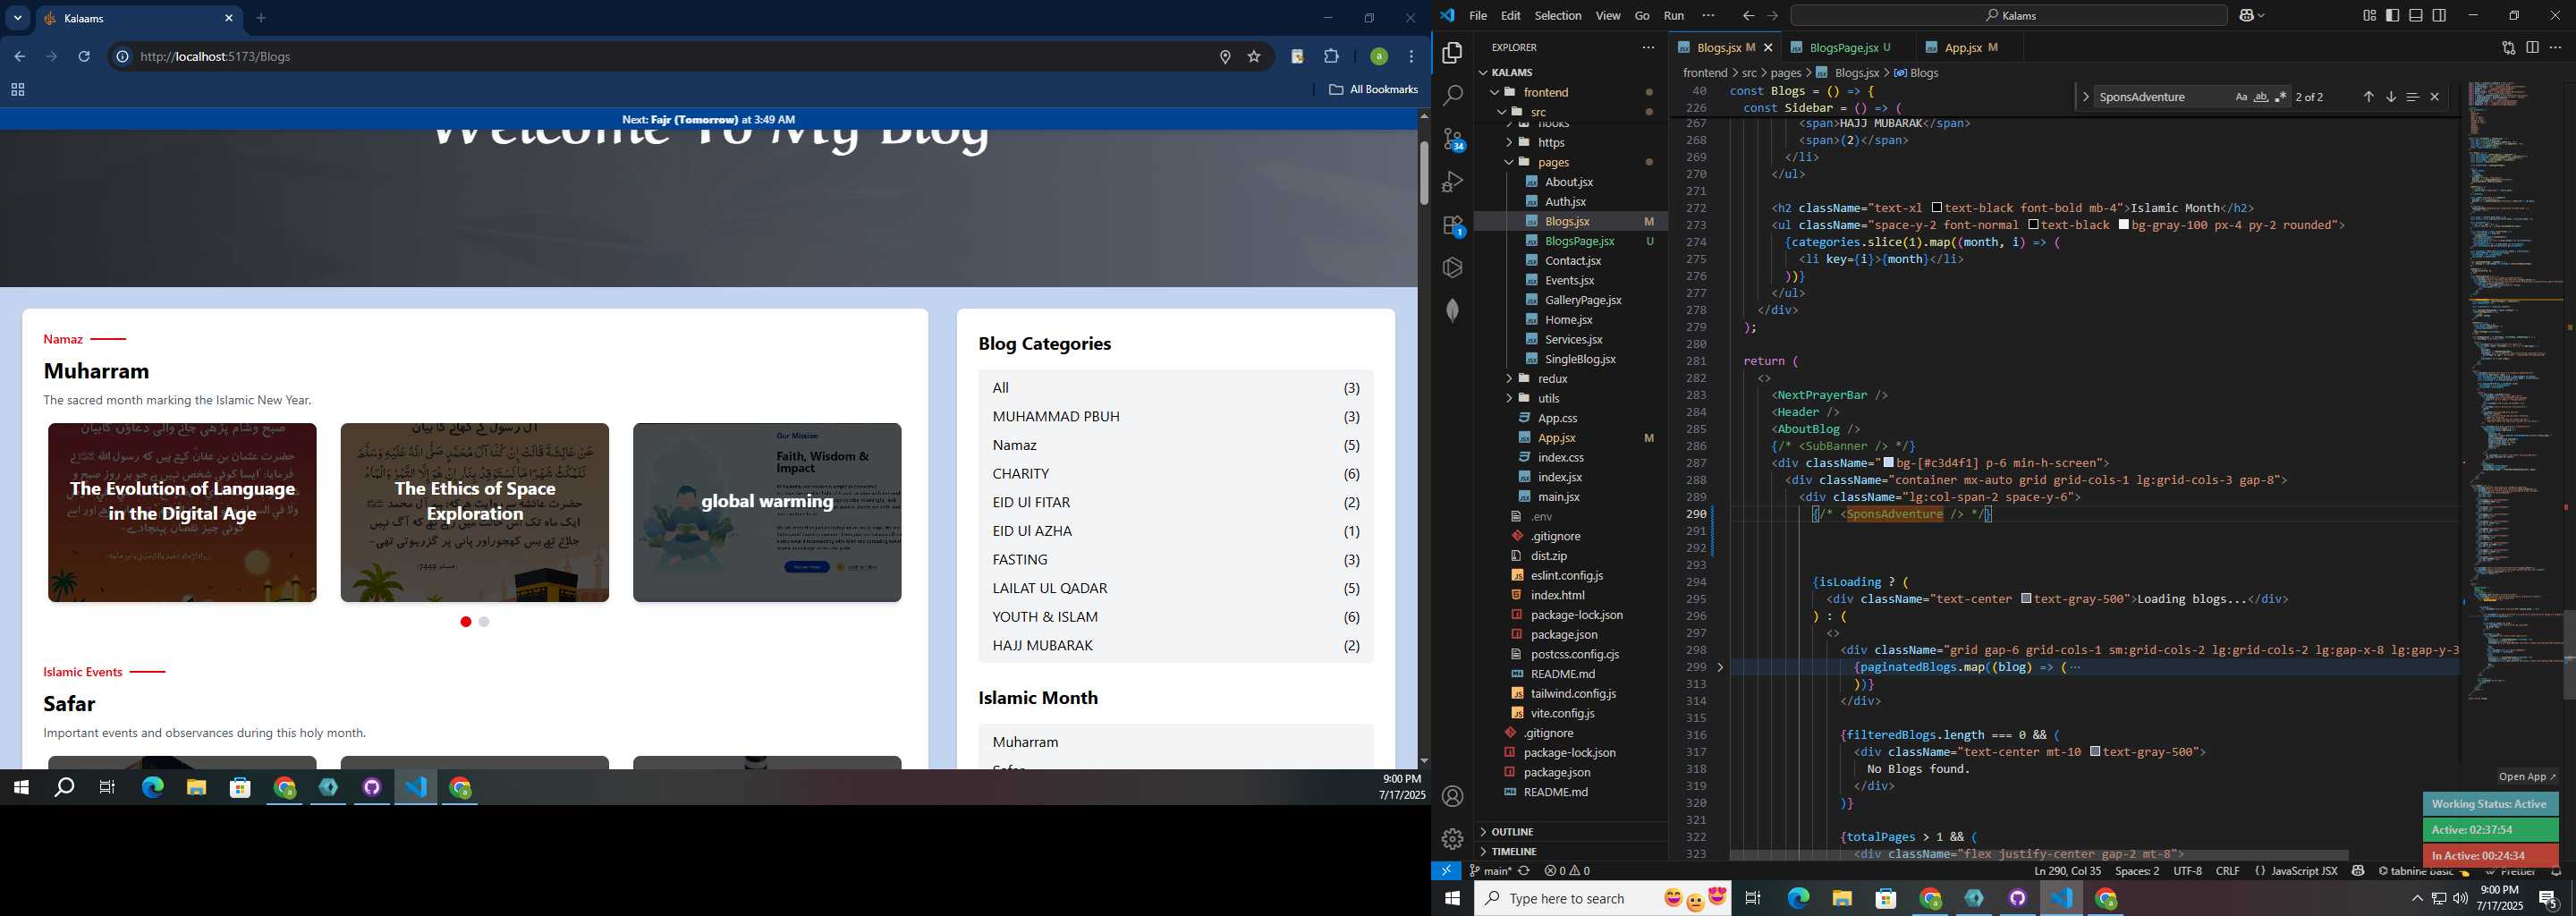Open the Run and Debug view

coord(1453,182)
